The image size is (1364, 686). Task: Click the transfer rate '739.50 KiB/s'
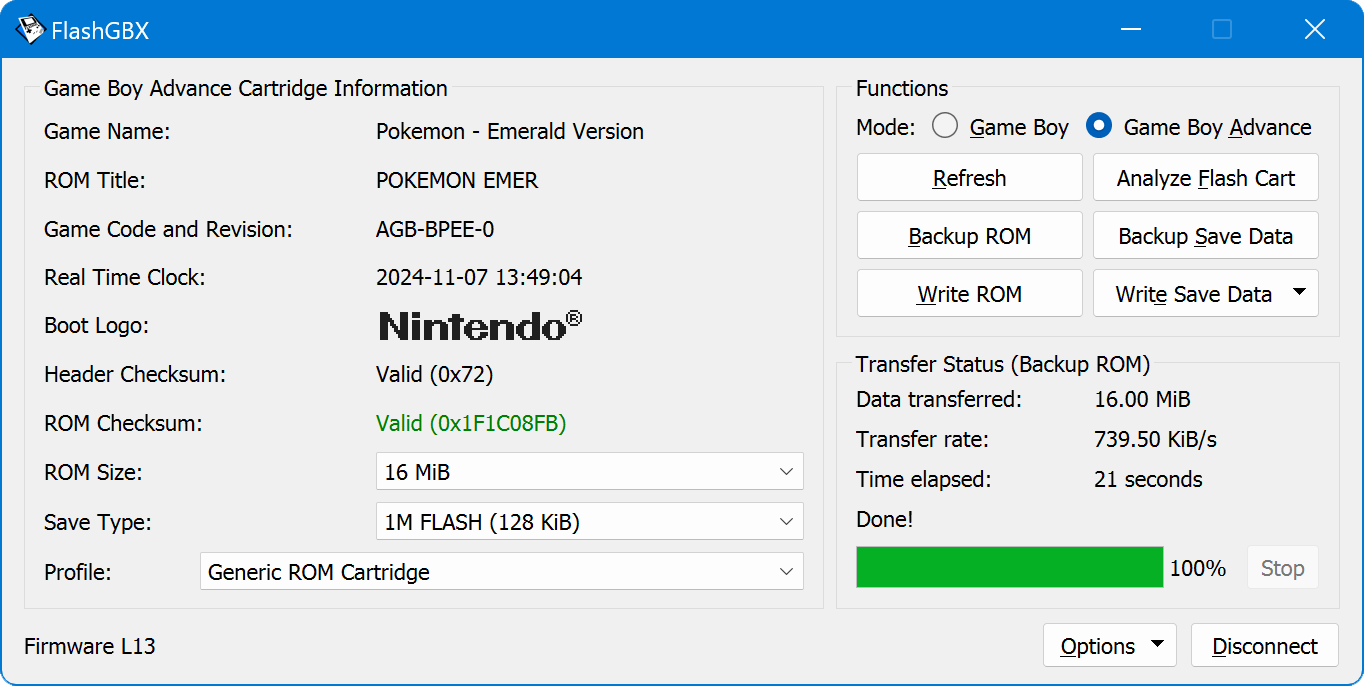point(1156,439)
